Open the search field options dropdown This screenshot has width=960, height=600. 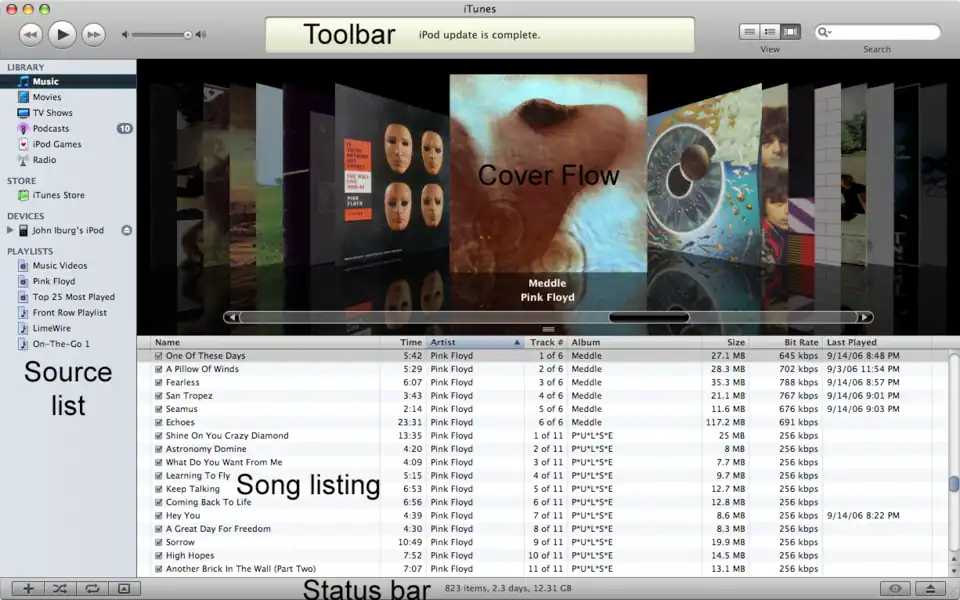825,32
